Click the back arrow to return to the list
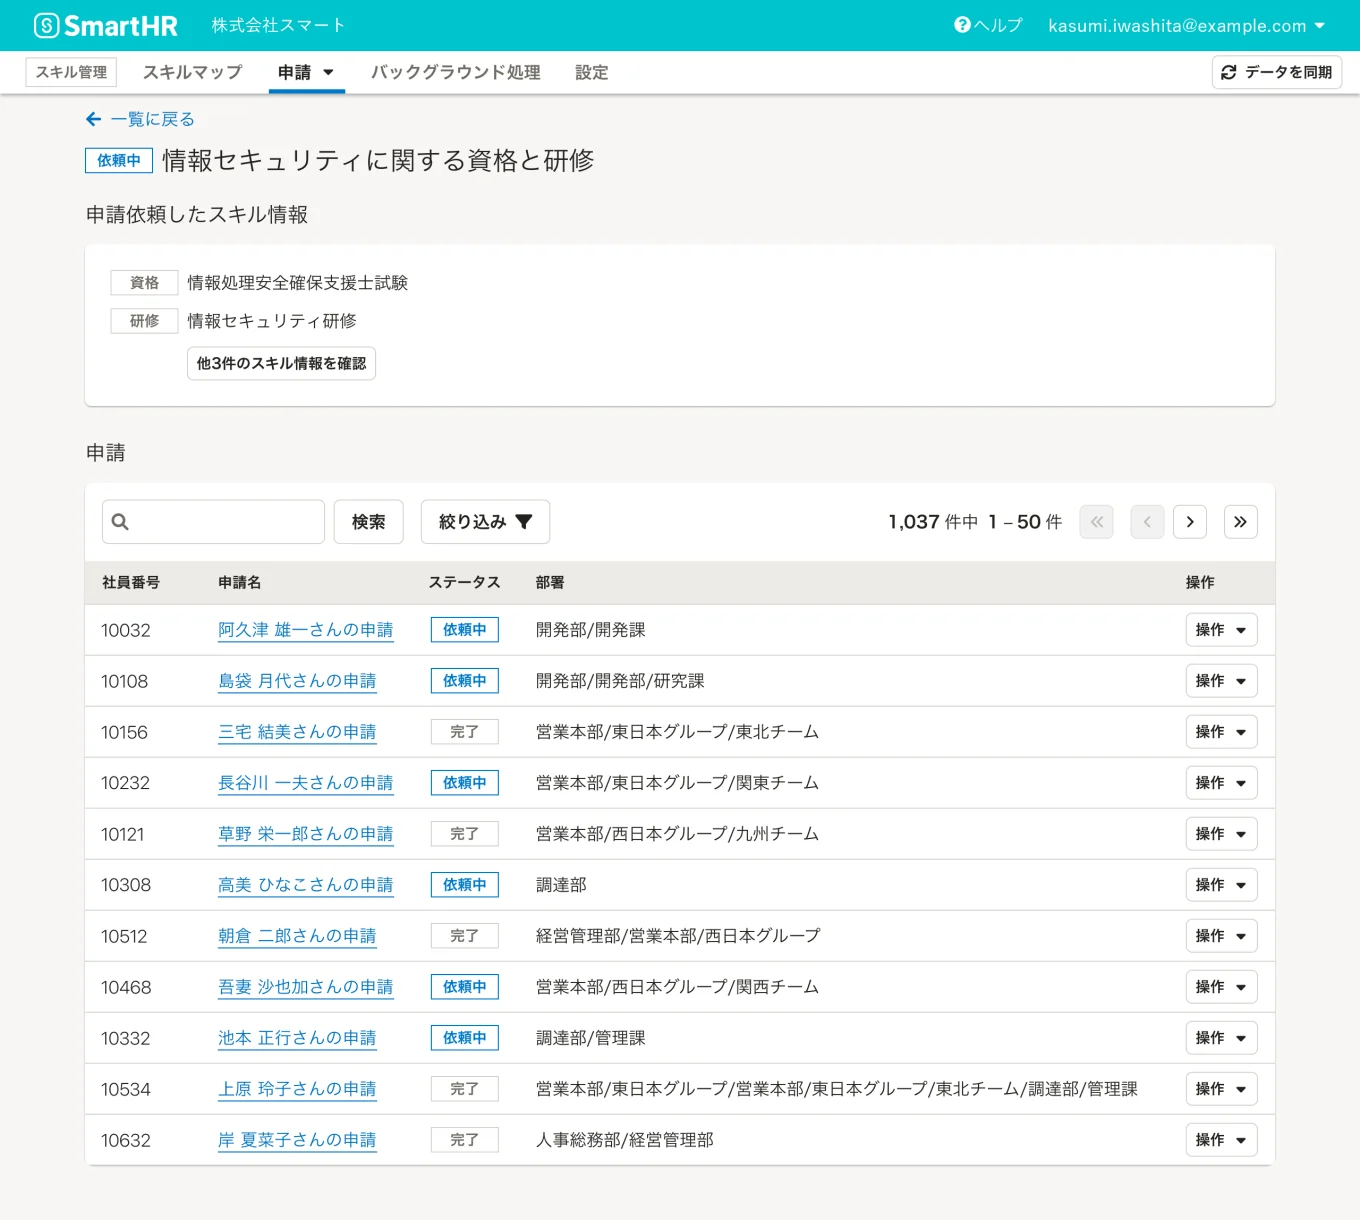The width and height of the screenshot is (1360, 1220). click(x=94, y=119)
